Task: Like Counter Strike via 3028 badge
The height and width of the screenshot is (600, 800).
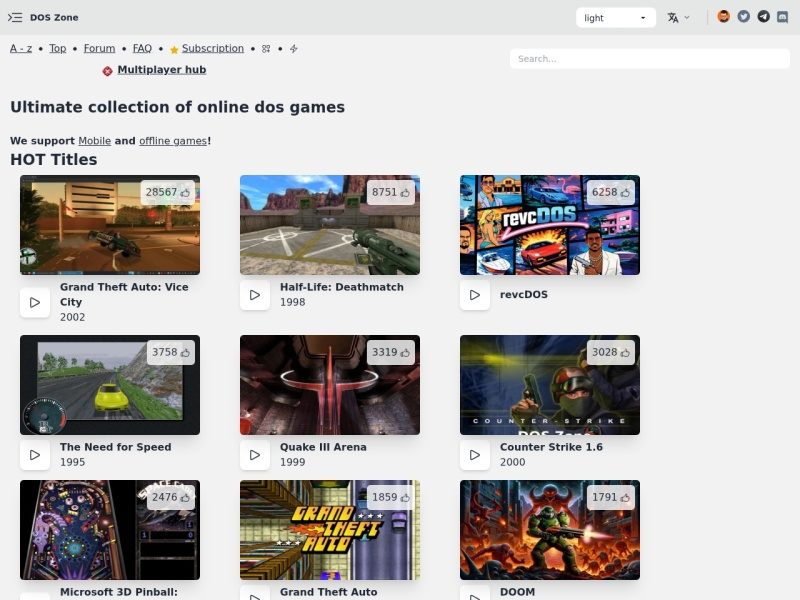Action: 610,353
